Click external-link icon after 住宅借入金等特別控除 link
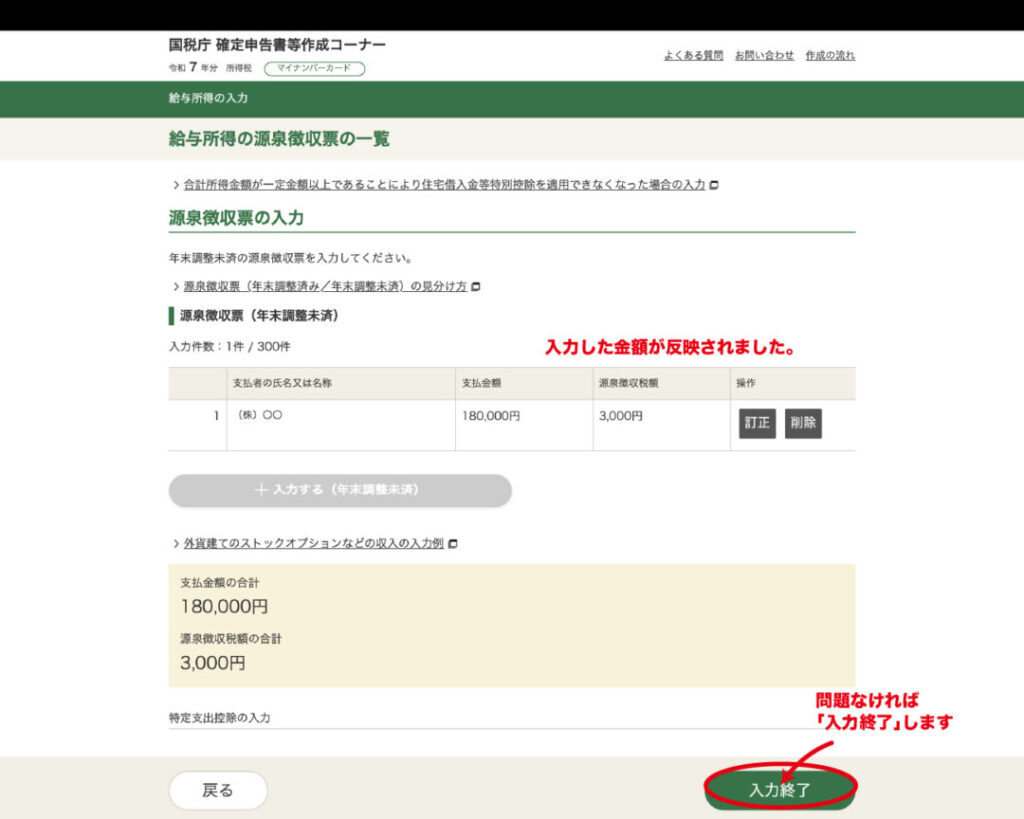Viewport: 1024px width, 819px height. coord(714,185)
